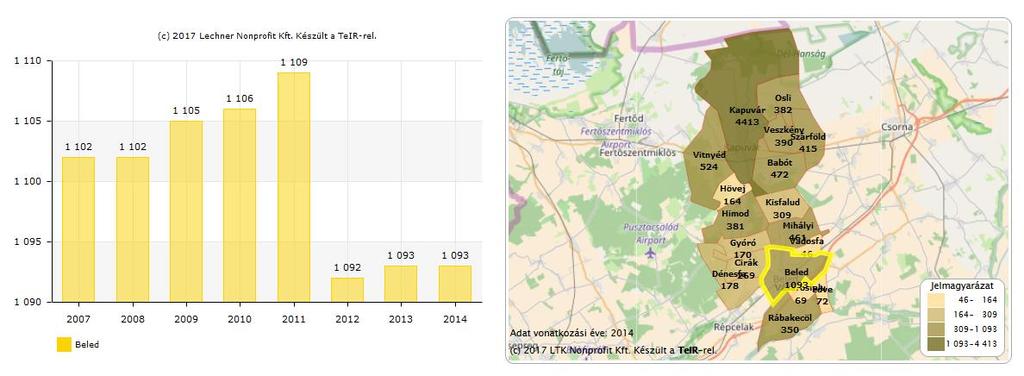Click the 309-1 093 legend color swatch
This screenshot has width=1024, height=376.
tap(936, 329)
